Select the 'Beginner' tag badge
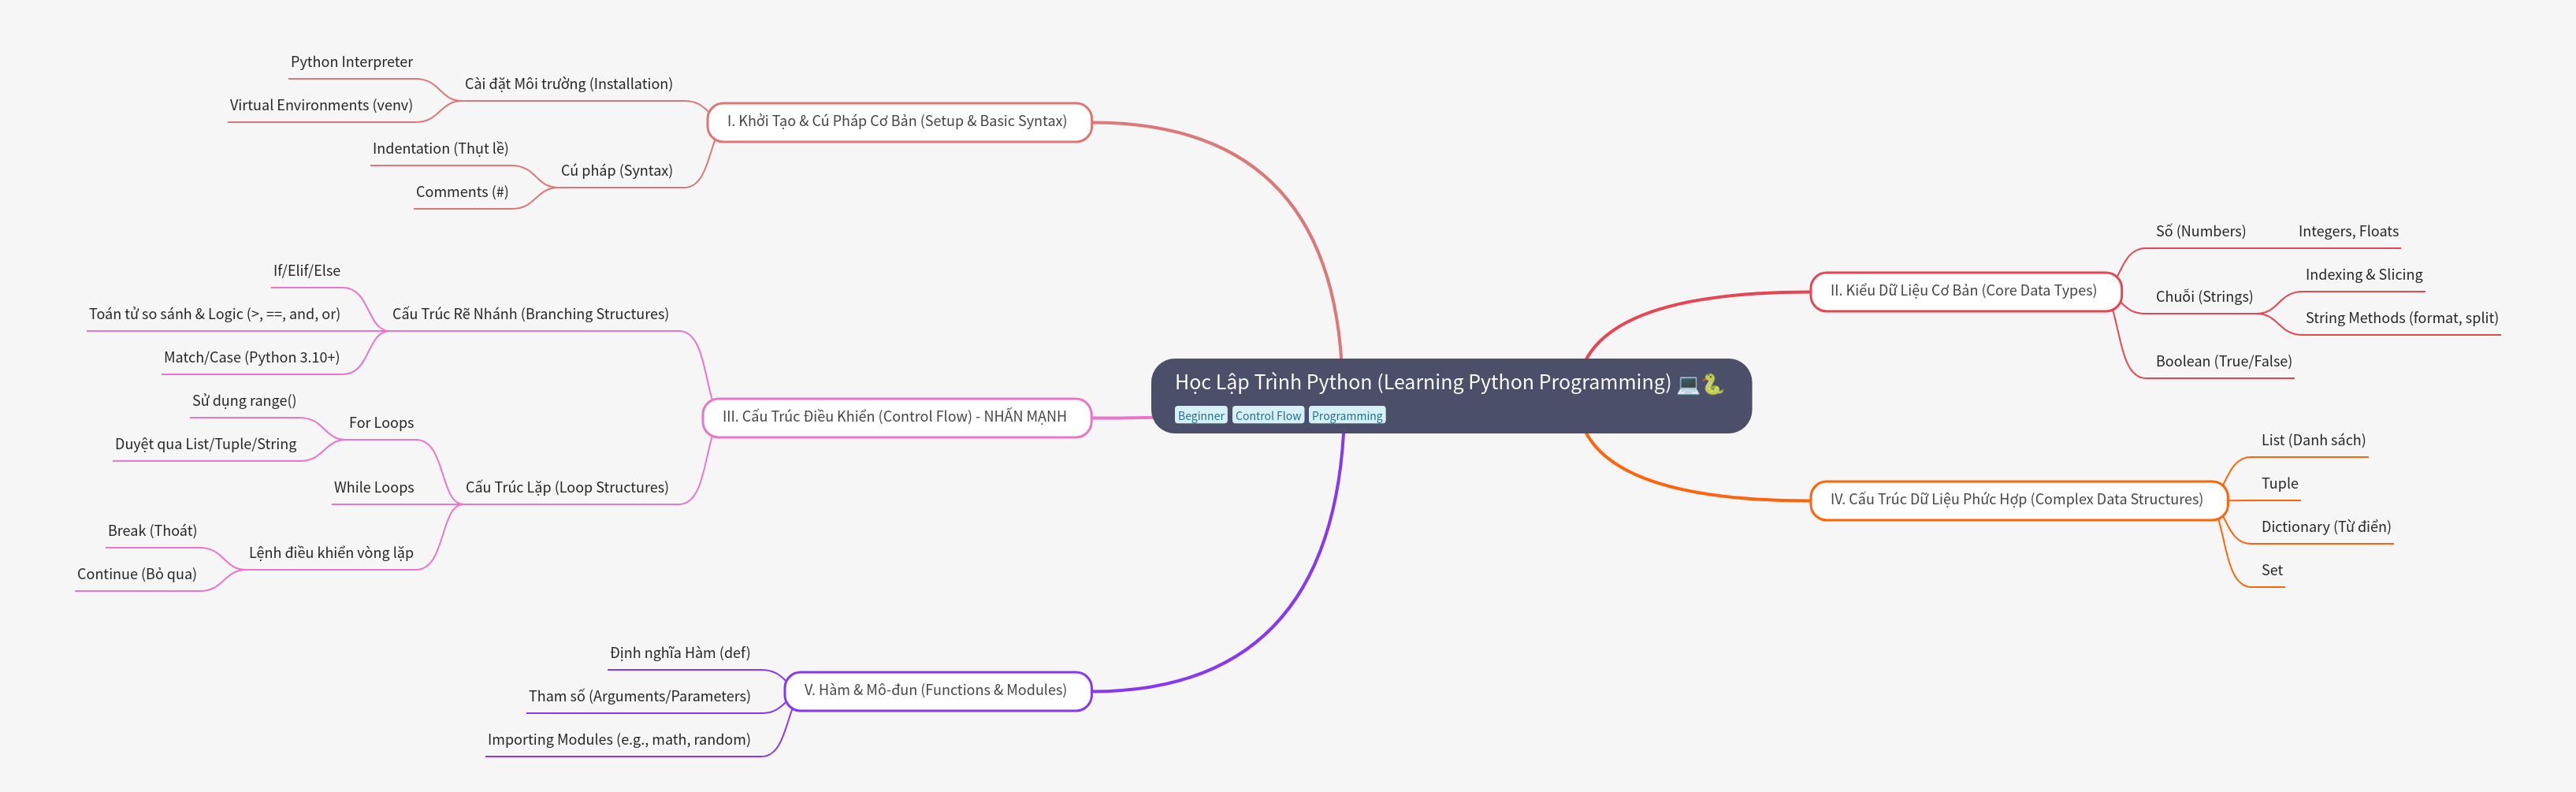This screenshot has width=2576, height=792. pyautogui.click(x=1201, y=415)
